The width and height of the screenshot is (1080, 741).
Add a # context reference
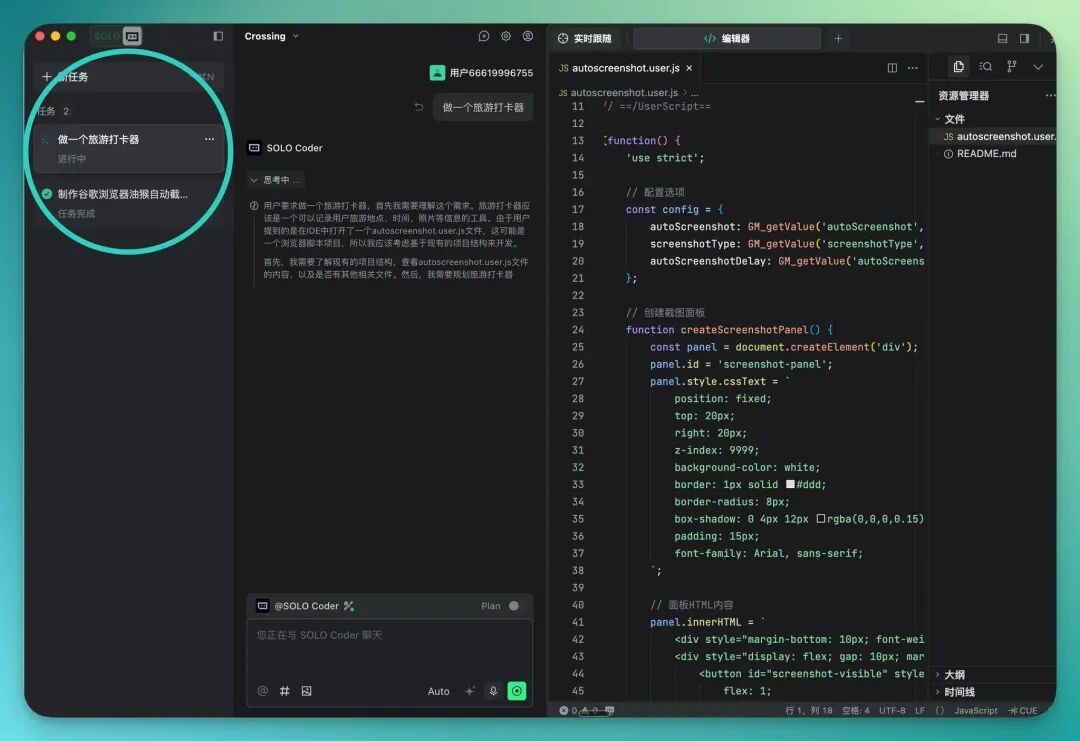(x=284, y=691)
